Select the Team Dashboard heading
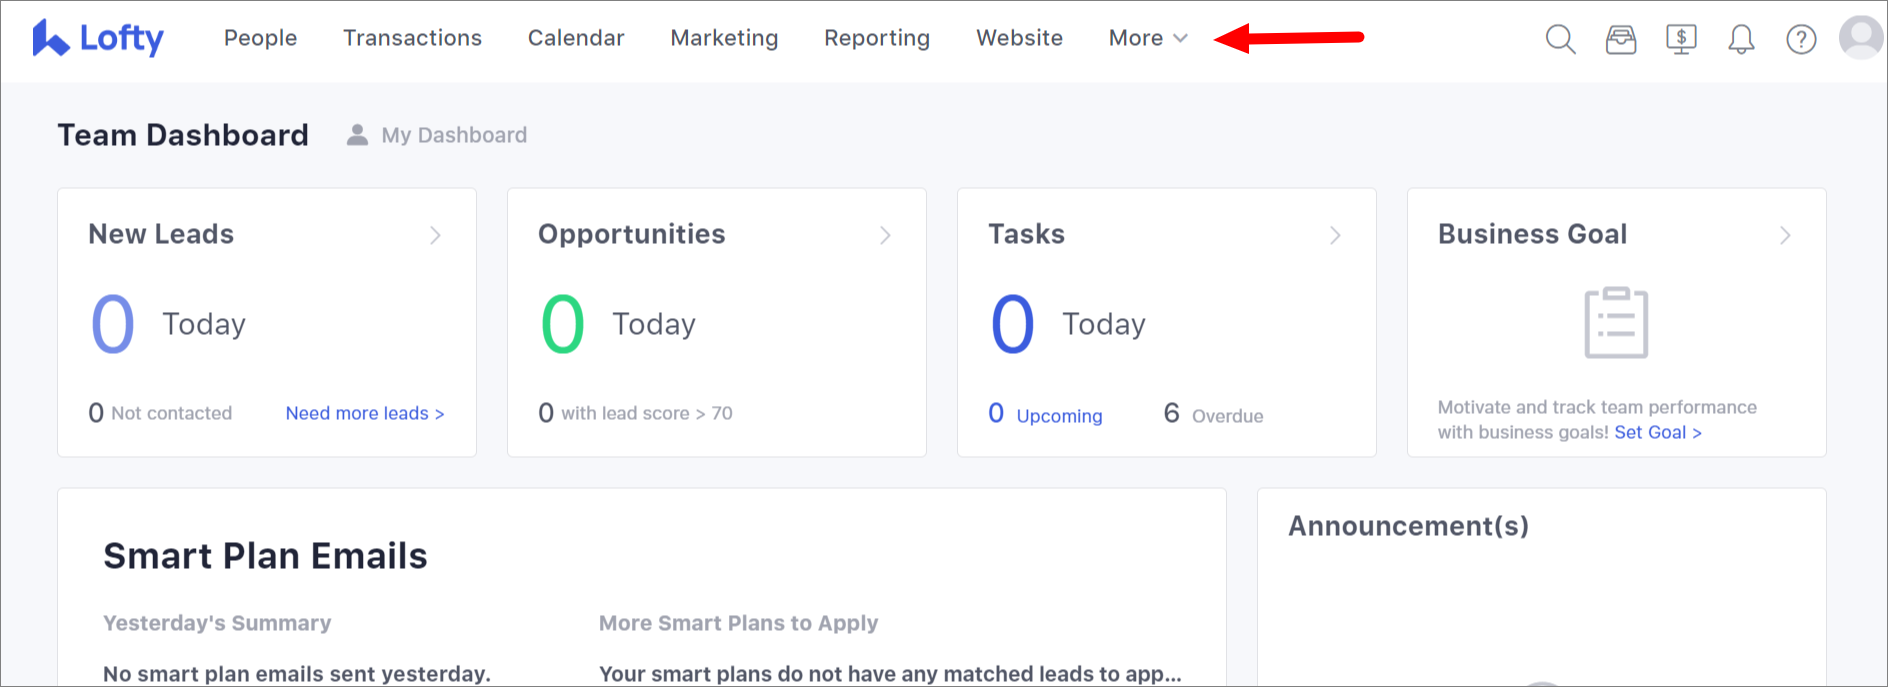Image resolution: width=1888 pixels, height=687 pixels. pos(183,135)
